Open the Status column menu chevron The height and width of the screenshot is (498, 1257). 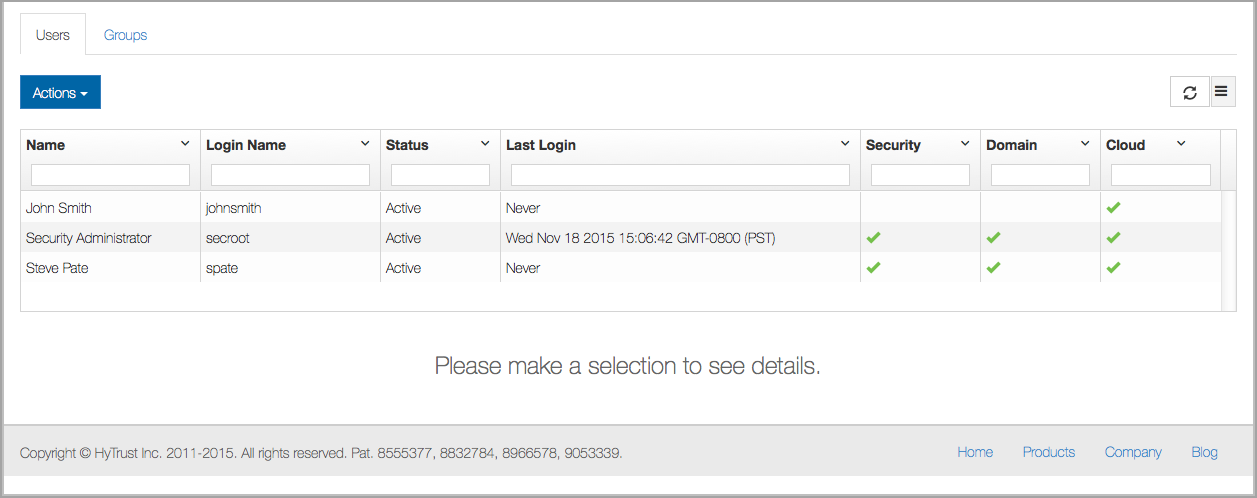tap(485, 144)
